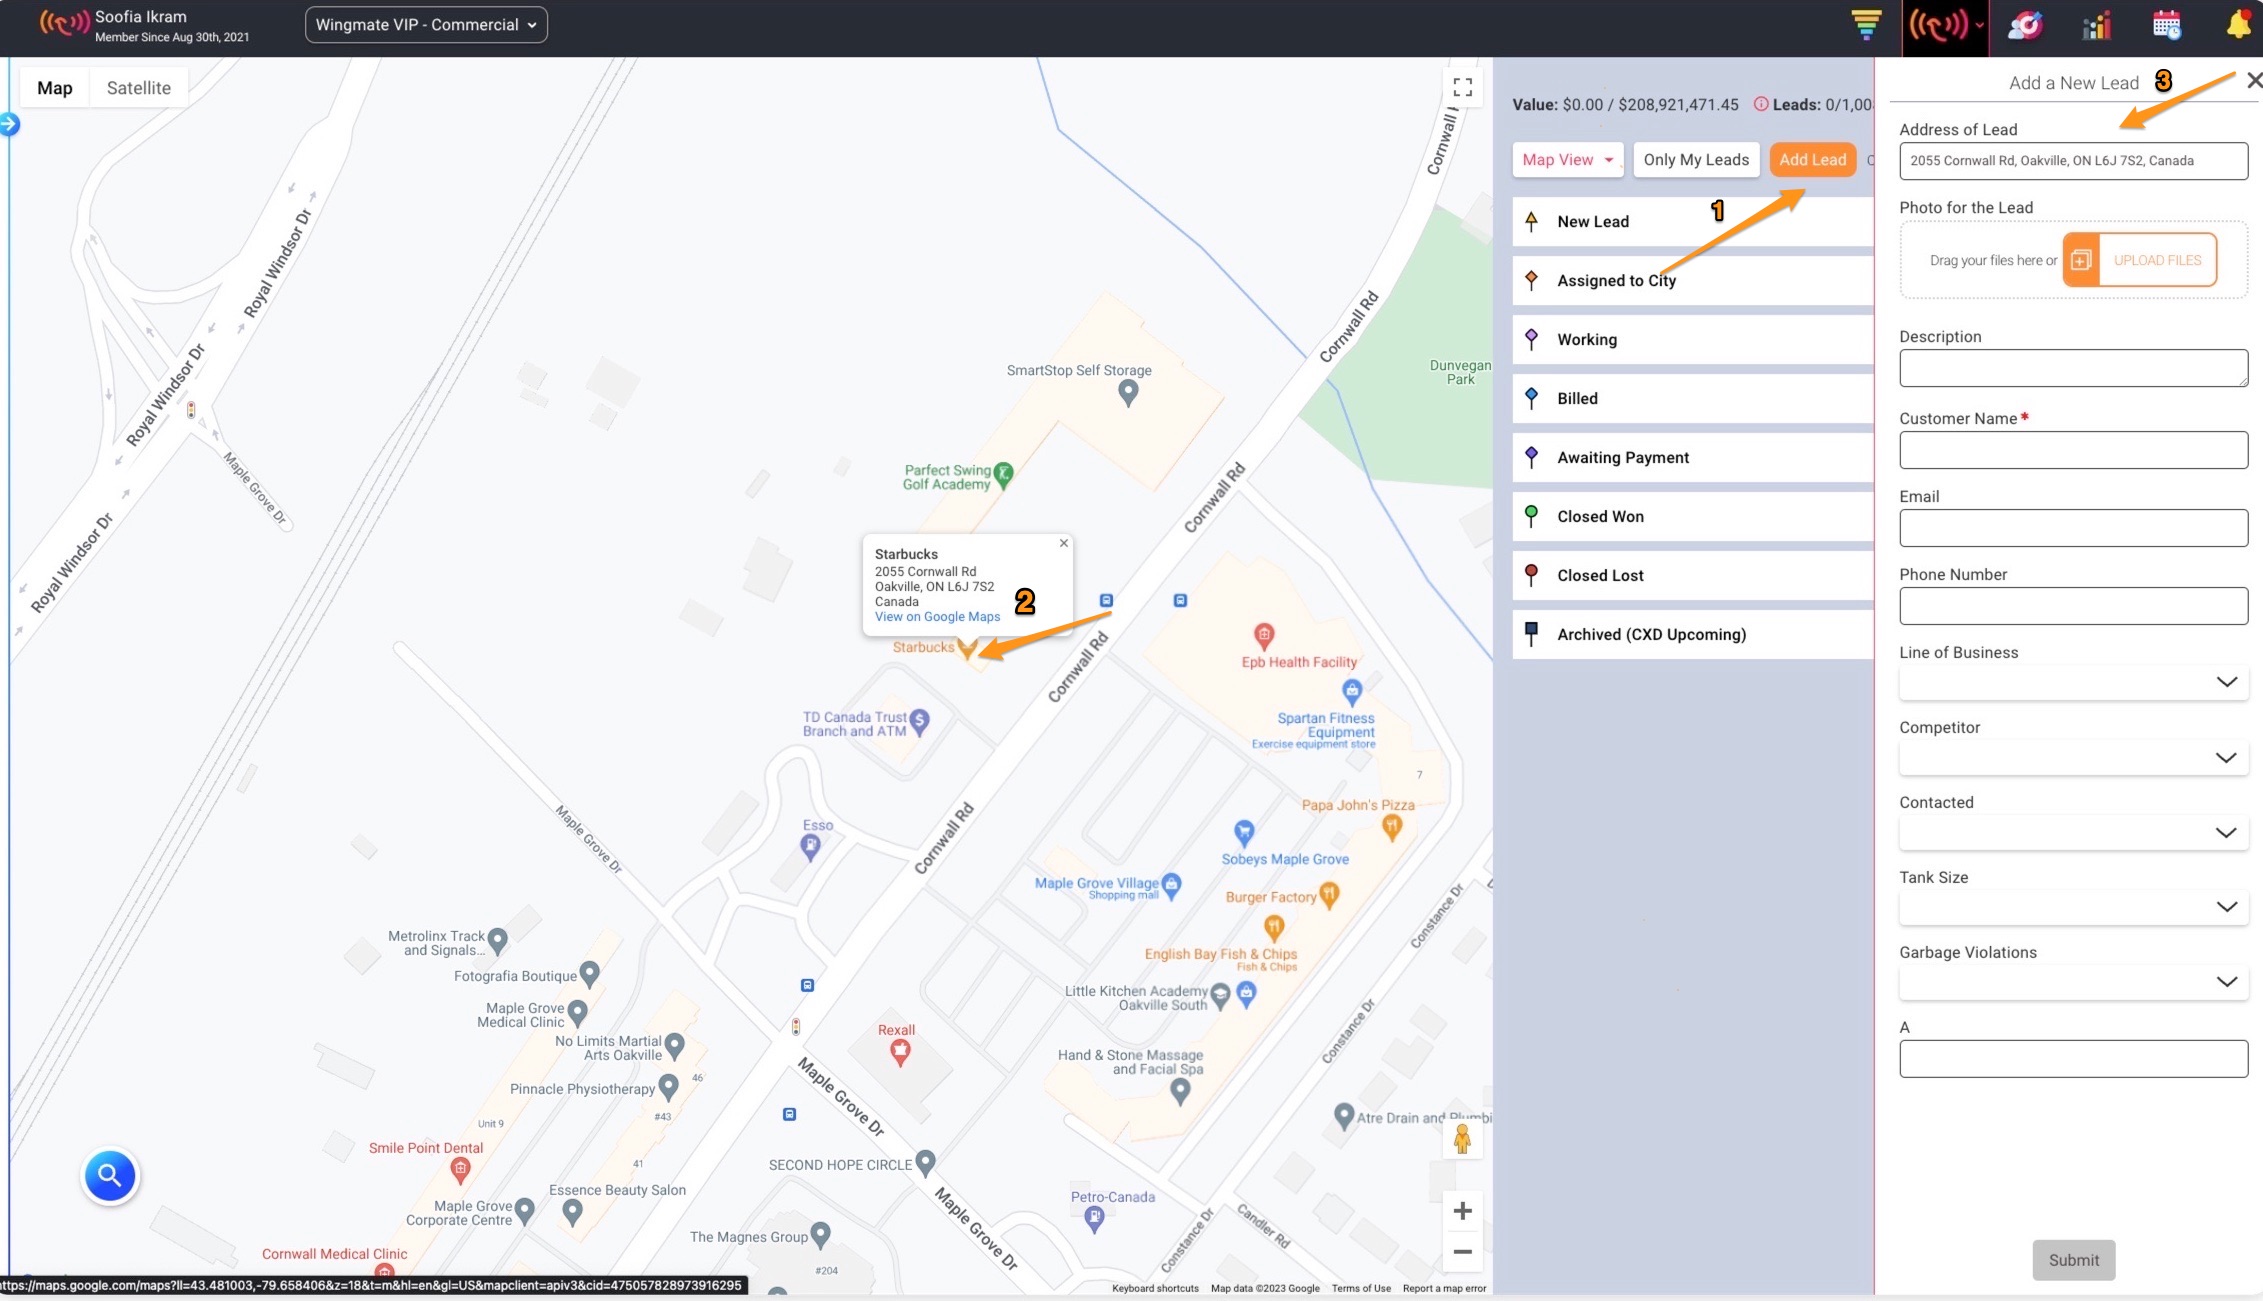This screenshot has height=1301, width=2263.
Task: Open map Terms of Use link
Action: pyautogui.click(x=1361, y=1288)
